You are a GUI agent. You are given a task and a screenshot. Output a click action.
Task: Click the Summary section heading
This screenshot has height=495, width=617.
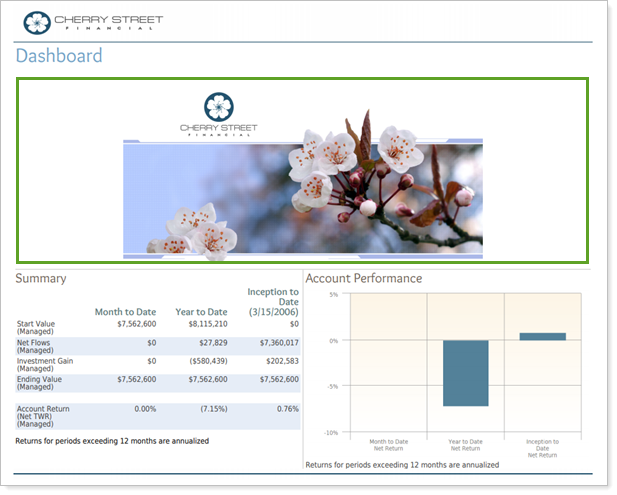(41, 279)
